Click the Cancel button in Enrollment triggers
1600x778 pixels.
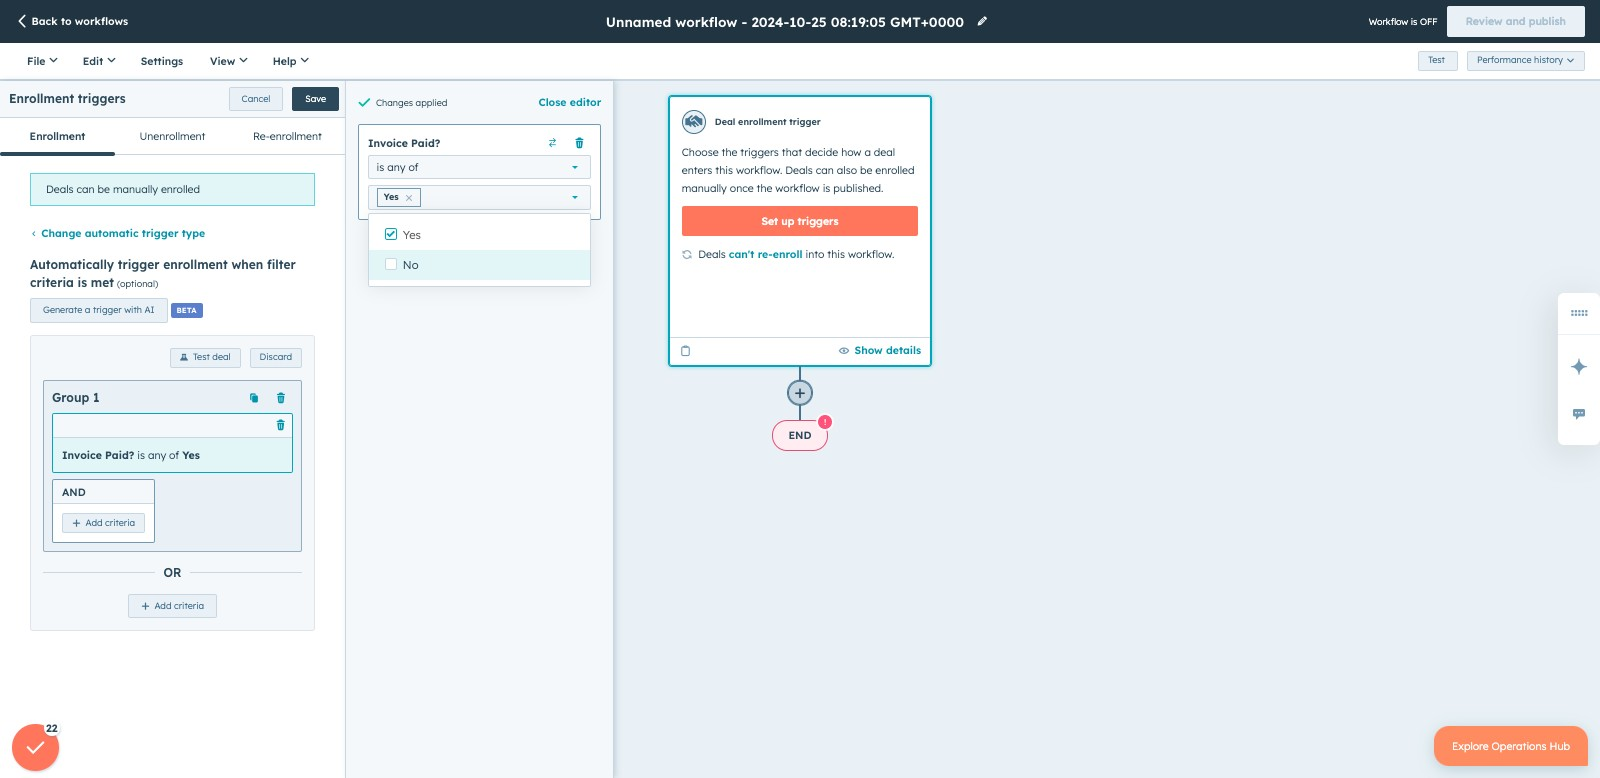(x=256, y=99)
